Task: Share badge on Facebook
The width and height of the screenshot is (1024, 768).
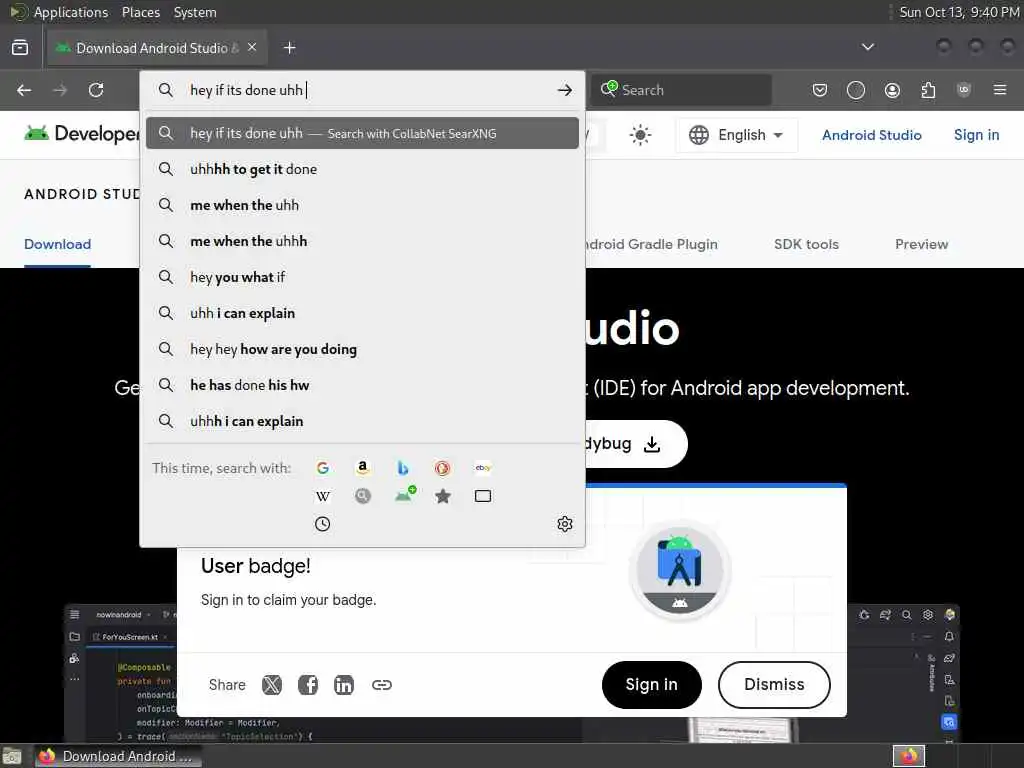Action: 308,684
